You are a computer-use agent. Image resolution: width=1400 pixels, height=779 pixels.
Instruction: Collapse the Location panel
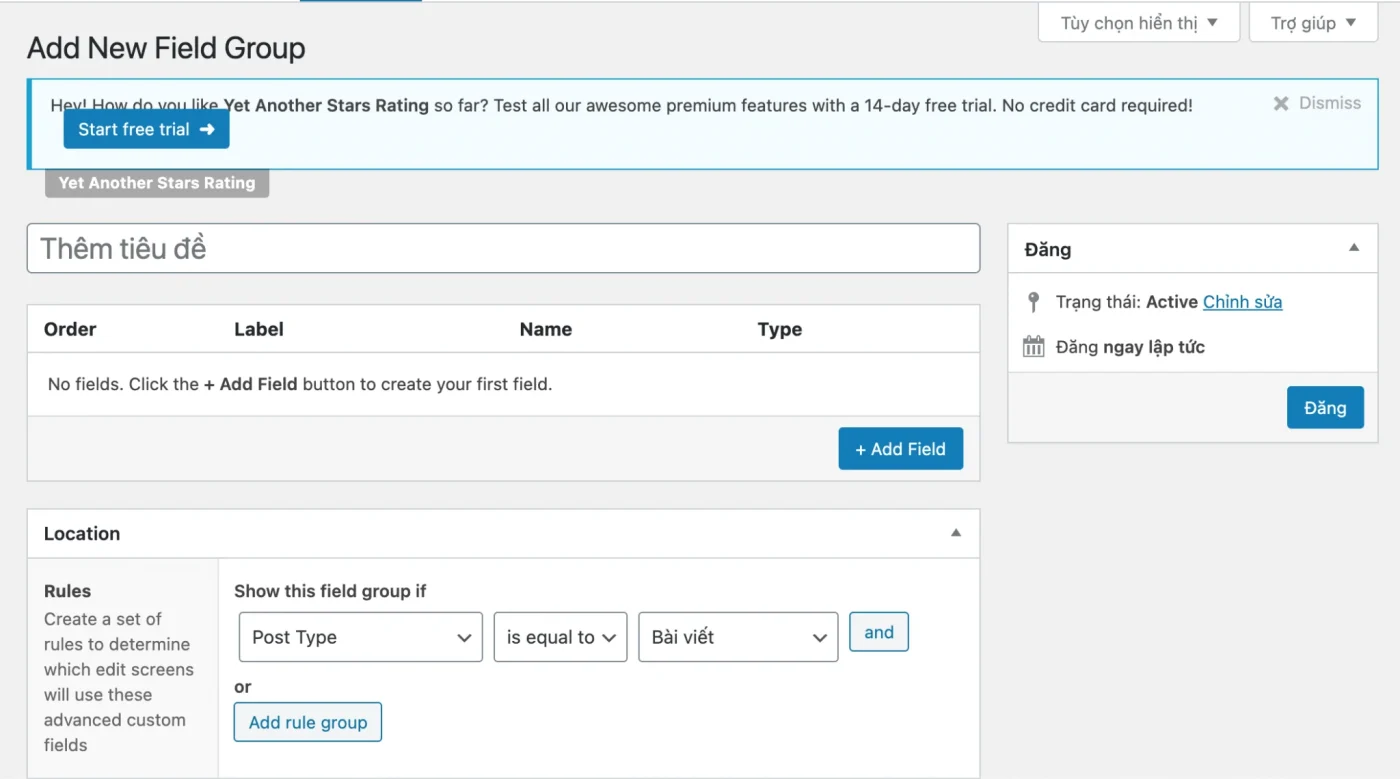point(955,533)
